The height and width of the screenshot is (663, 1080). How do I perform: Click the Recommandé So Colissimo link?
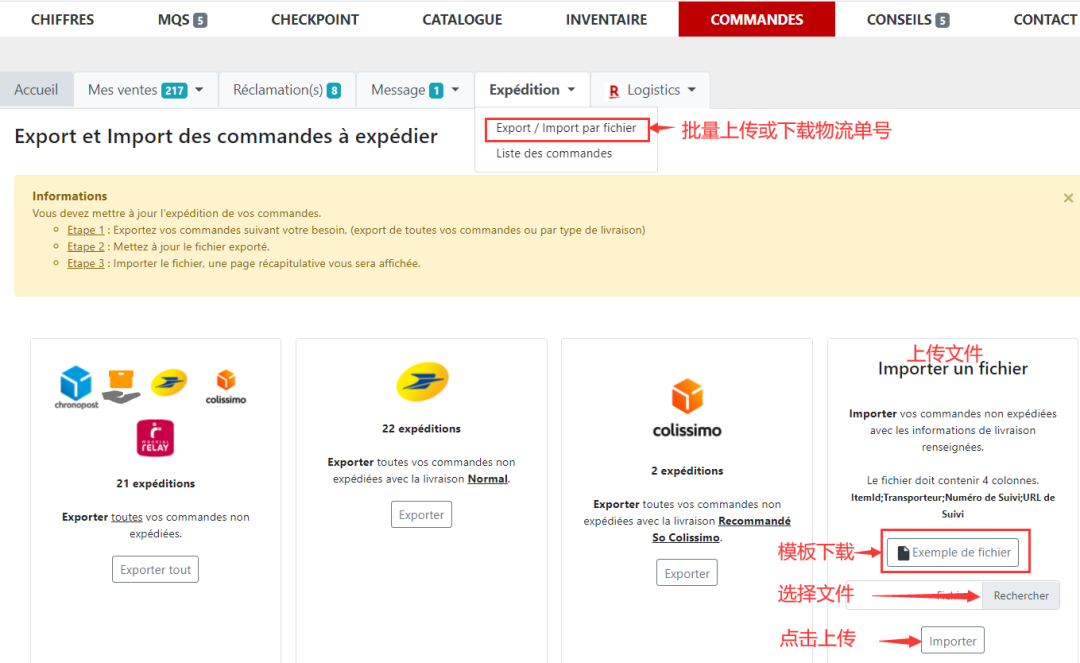[x=721, y=529]
